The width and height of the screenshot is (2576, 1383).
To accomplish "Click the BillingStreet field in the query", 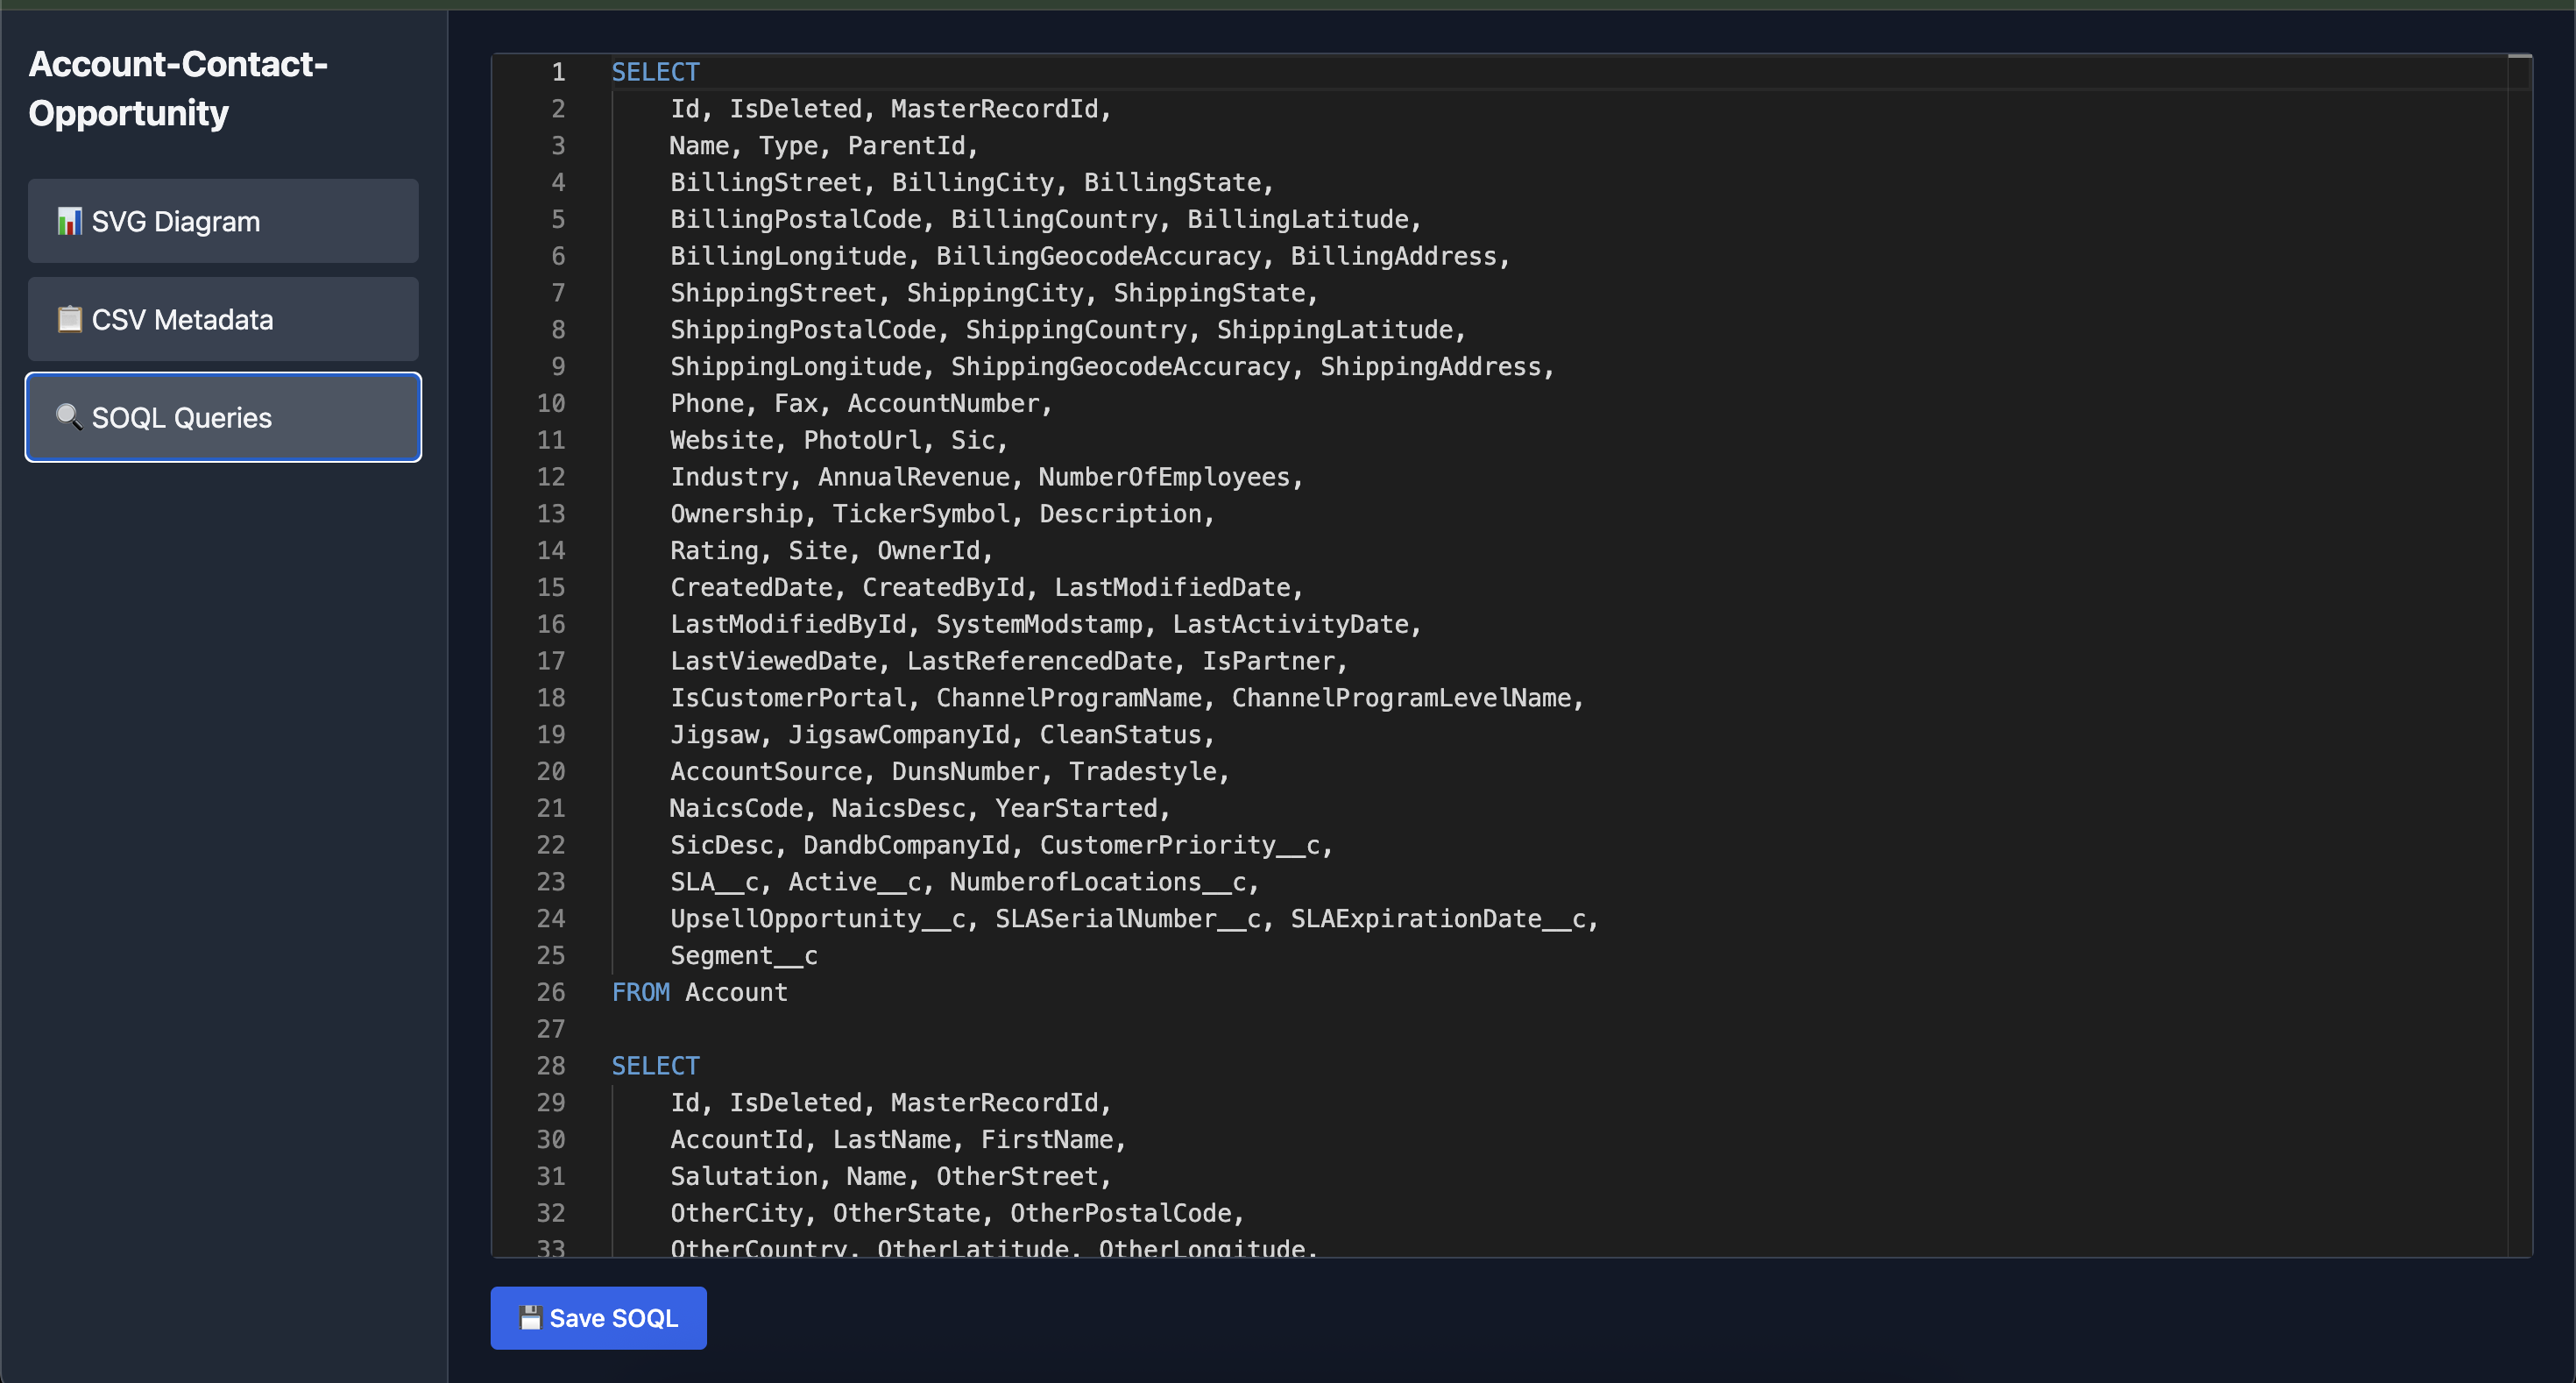I will coord(765,182).
